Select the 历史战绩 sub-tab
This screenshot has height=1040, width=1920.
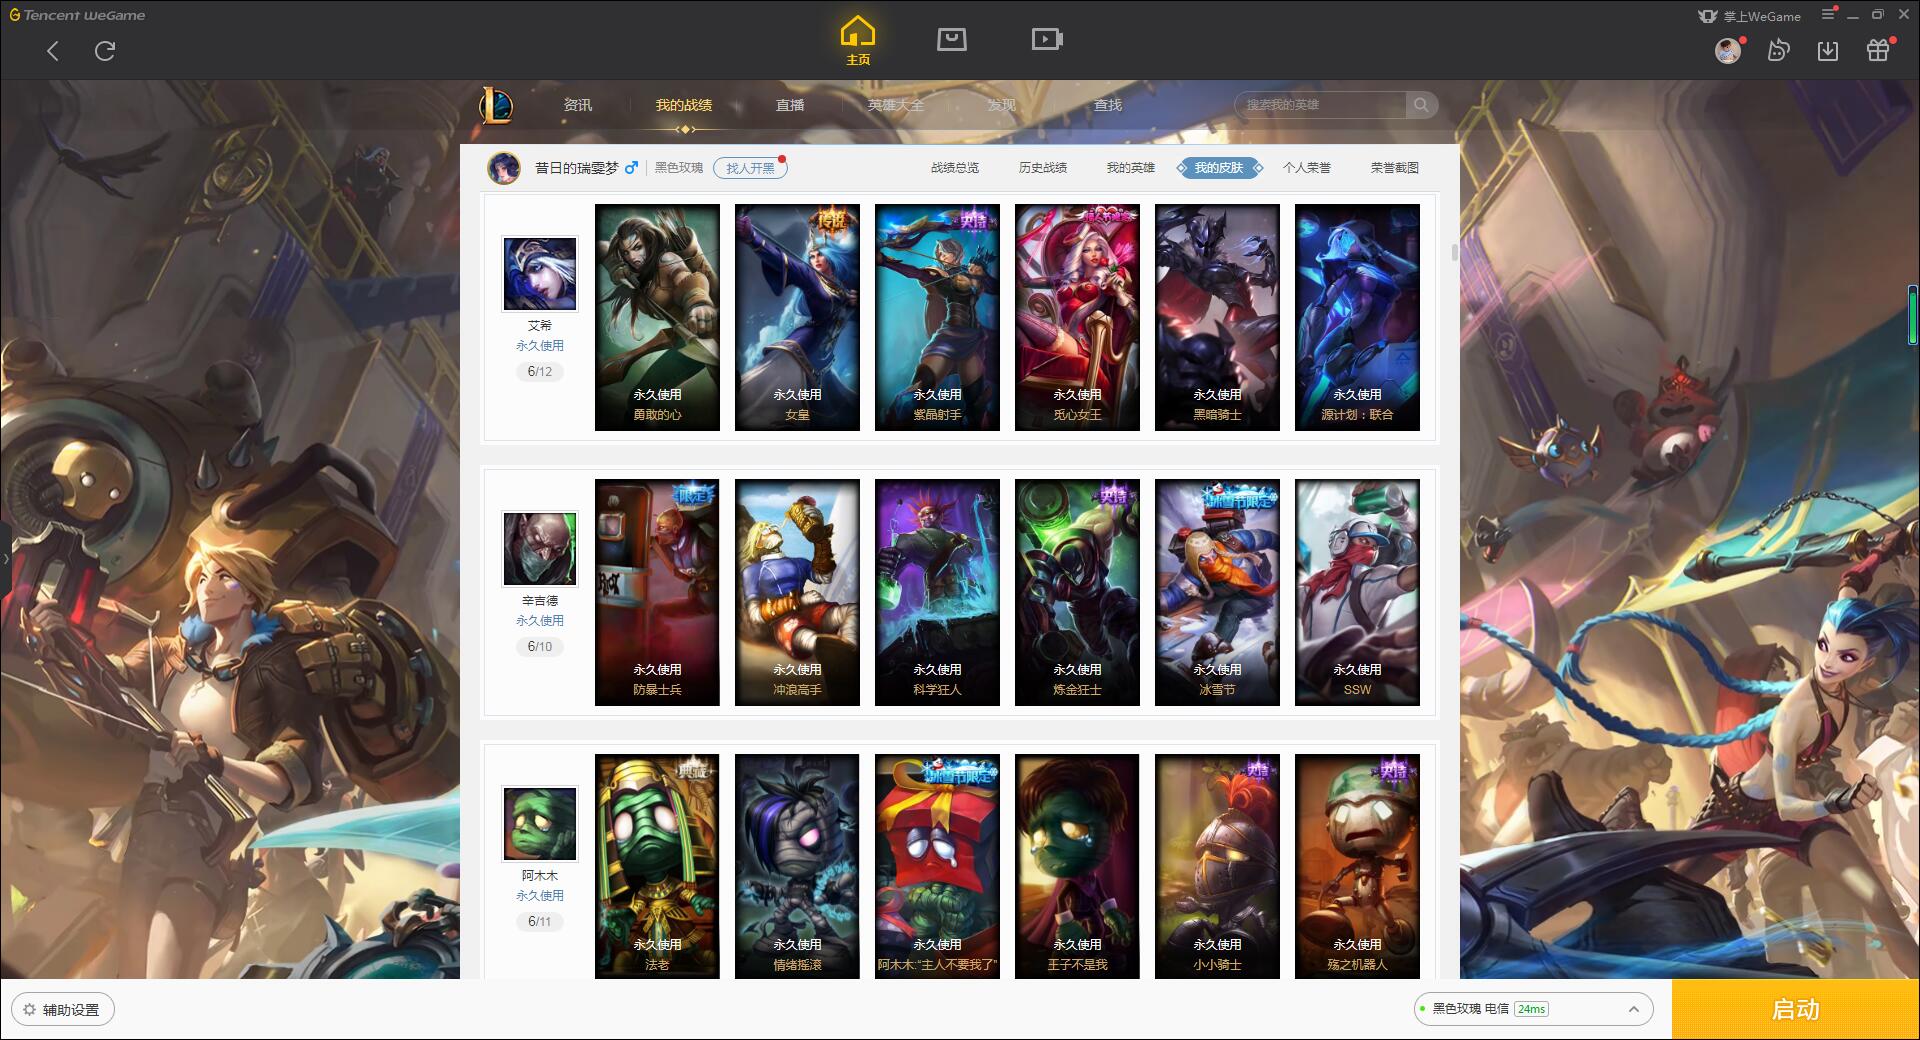click(1043, 168)
